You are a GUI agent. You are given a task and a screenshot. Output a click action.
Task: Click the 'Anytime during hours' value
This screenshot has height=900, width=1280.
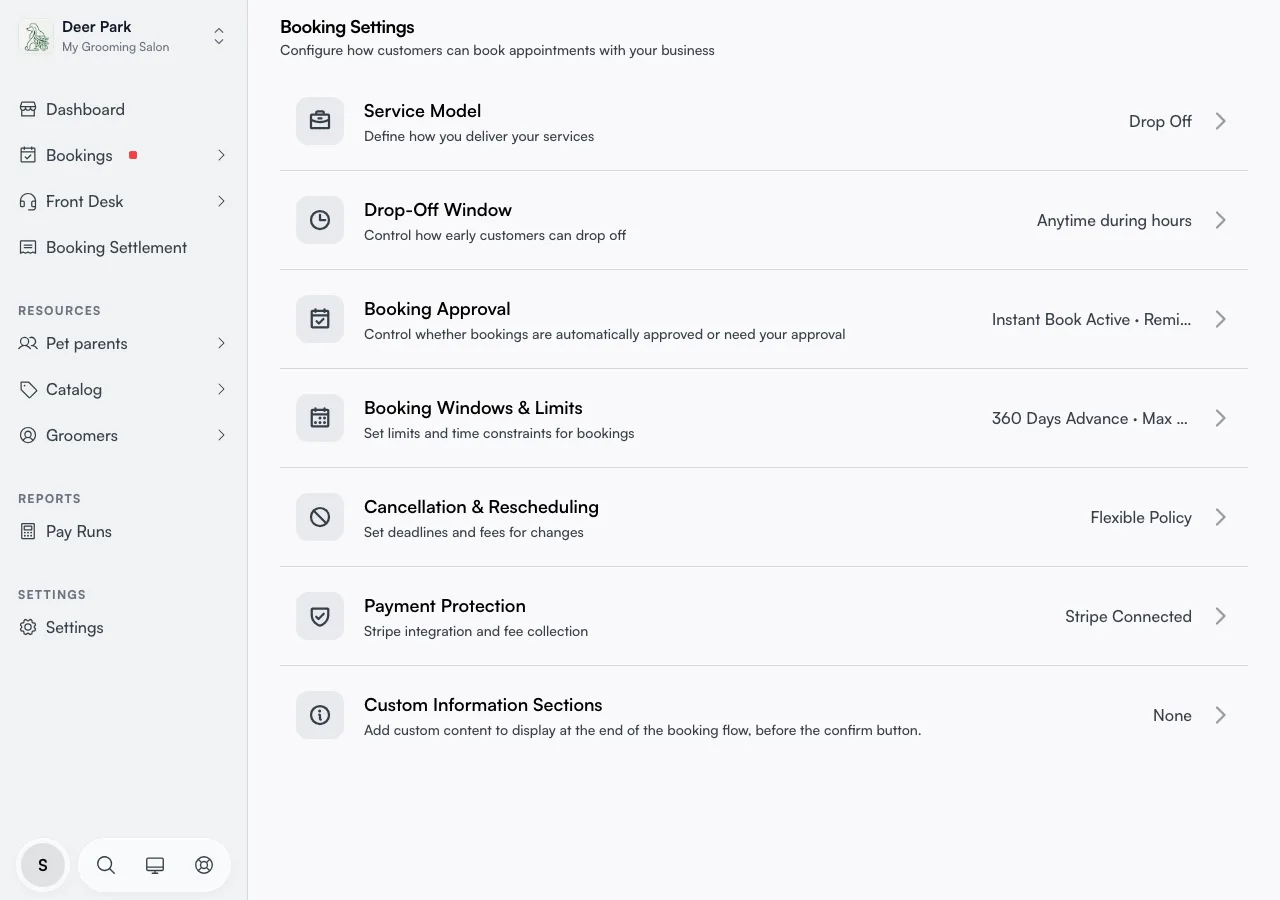coord(1114,220)
